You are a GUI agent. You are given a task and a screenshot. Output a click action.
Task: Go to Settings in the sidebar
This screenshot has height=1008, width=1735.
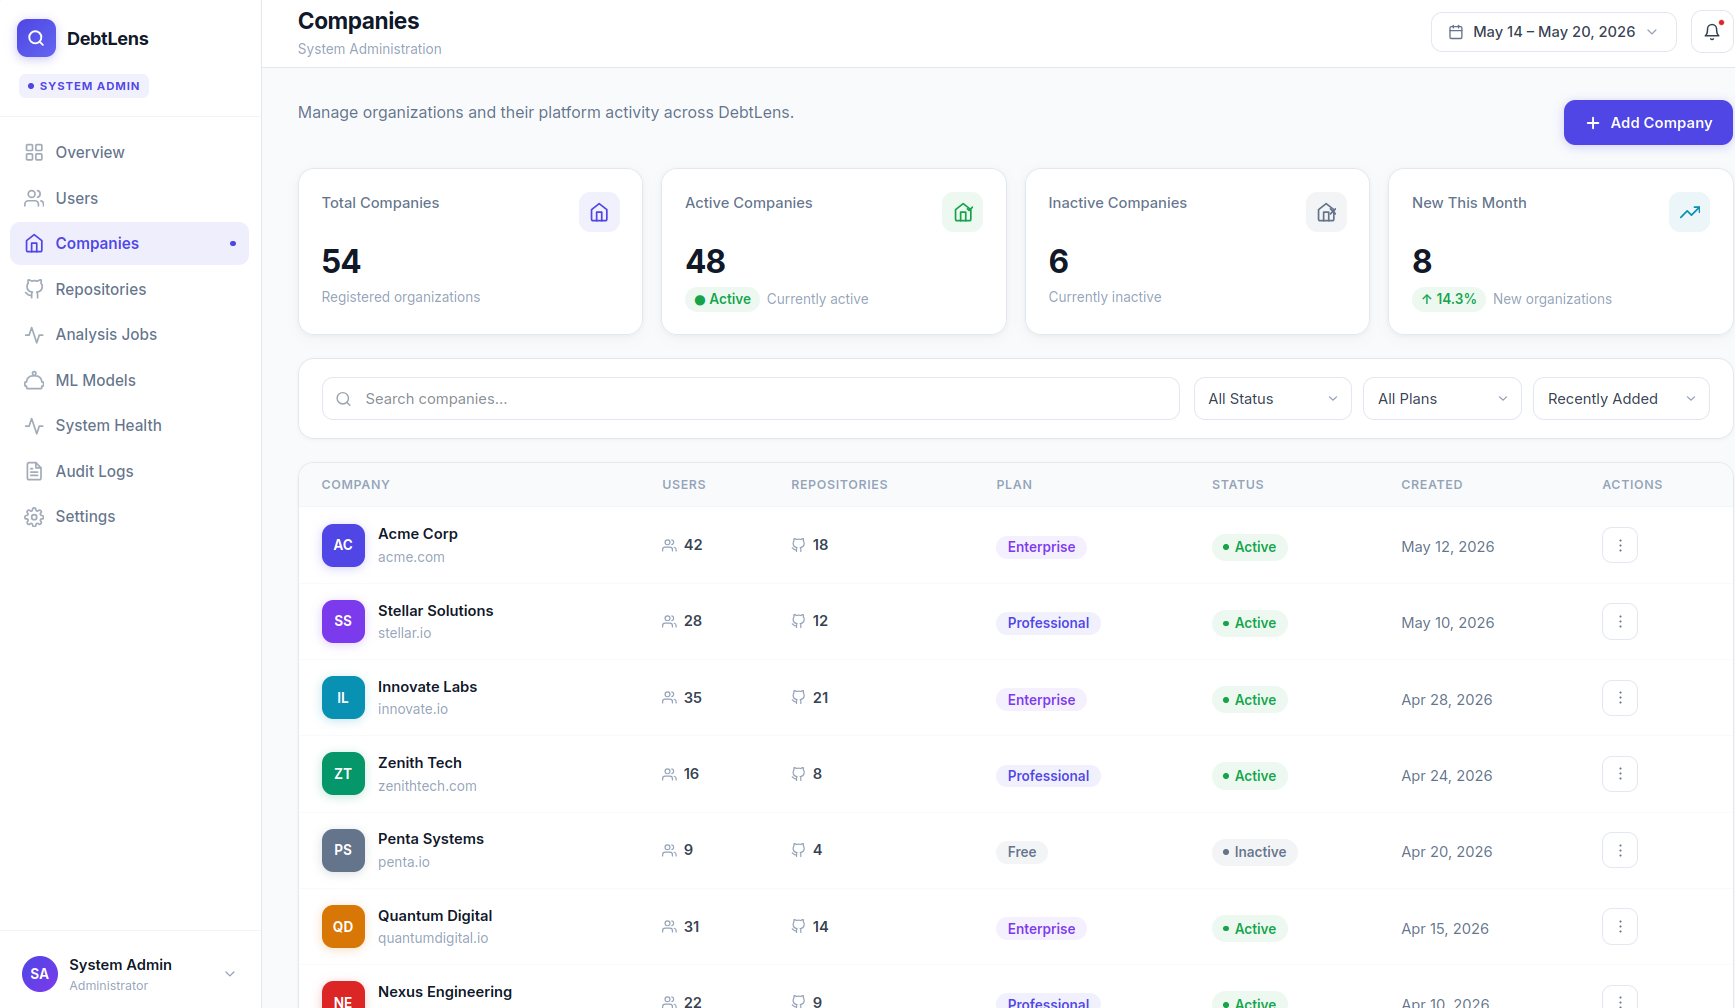tap(129, 516)
